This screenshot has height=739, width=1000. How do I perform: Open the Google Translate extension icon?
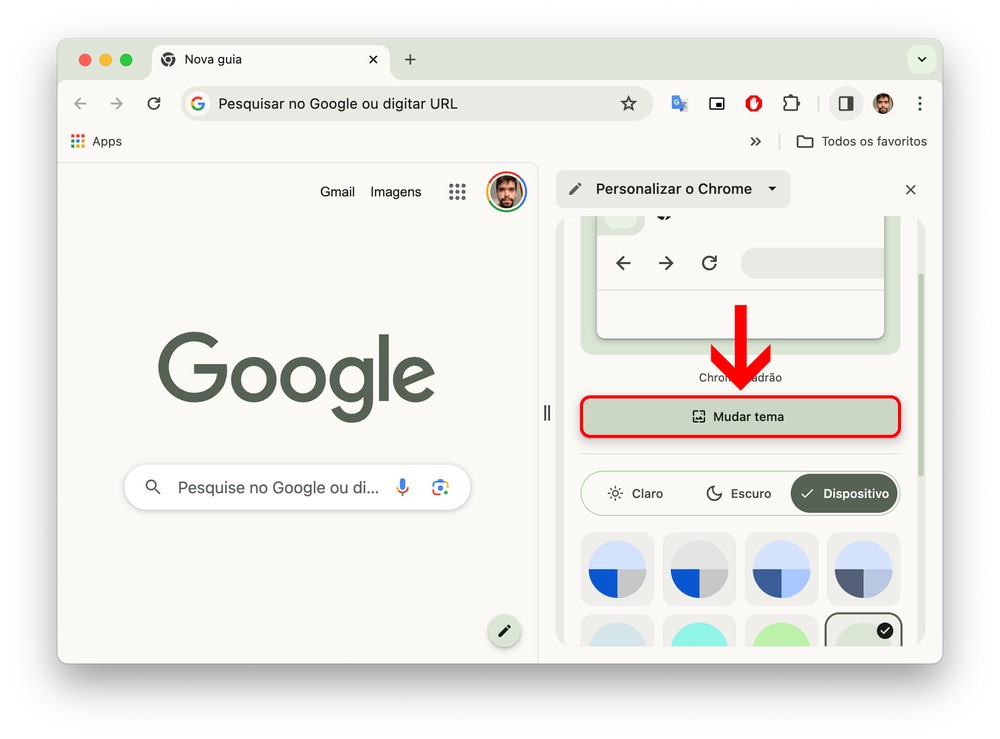pyautogui.click(x=679, y=104)
